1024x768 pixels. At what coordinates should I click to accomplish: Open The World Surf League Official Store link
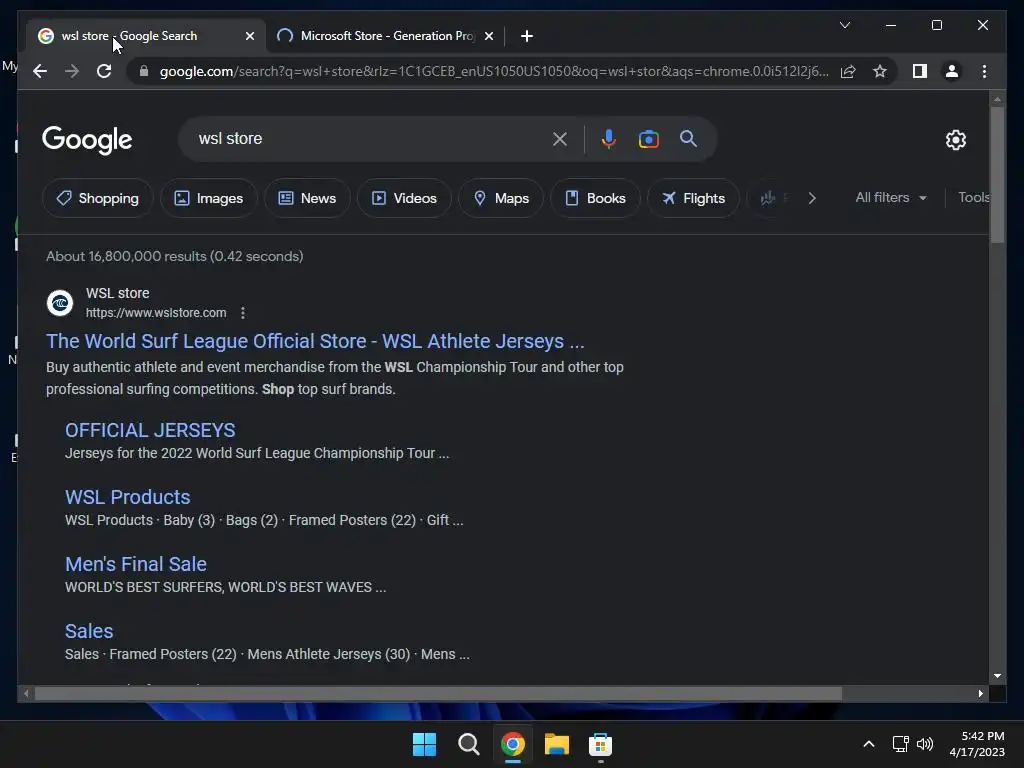pyautogui.click(x=315, y=341)
